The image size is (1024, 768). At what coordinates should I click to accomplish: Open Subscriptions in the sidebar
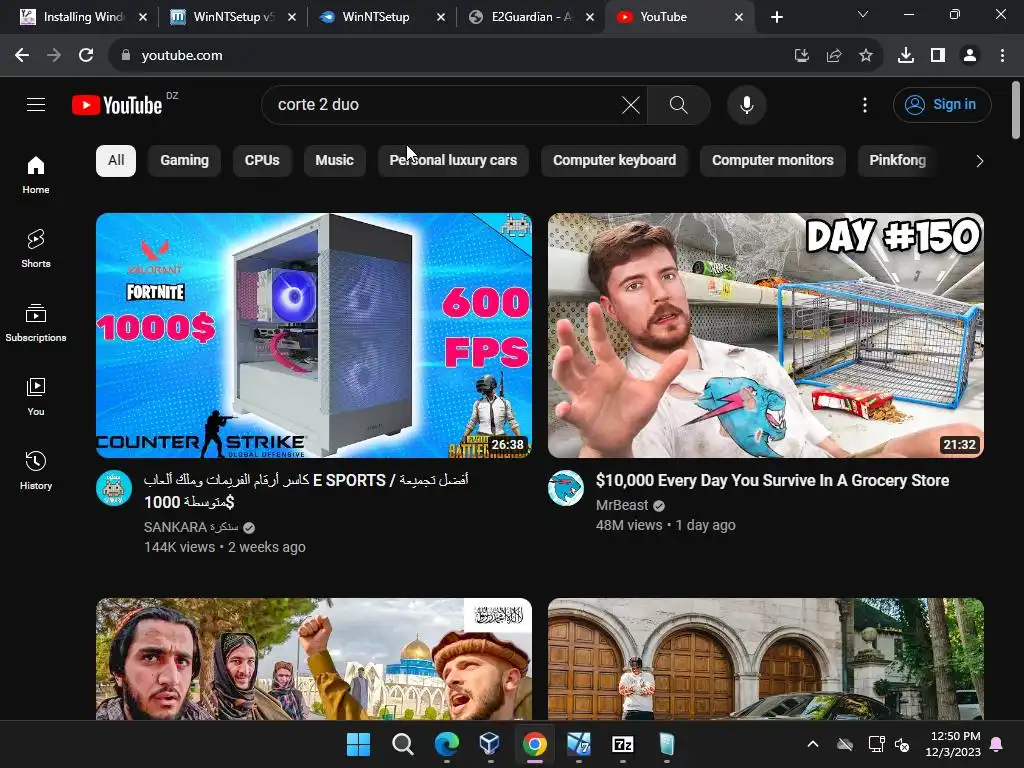(x=36, y=323)
